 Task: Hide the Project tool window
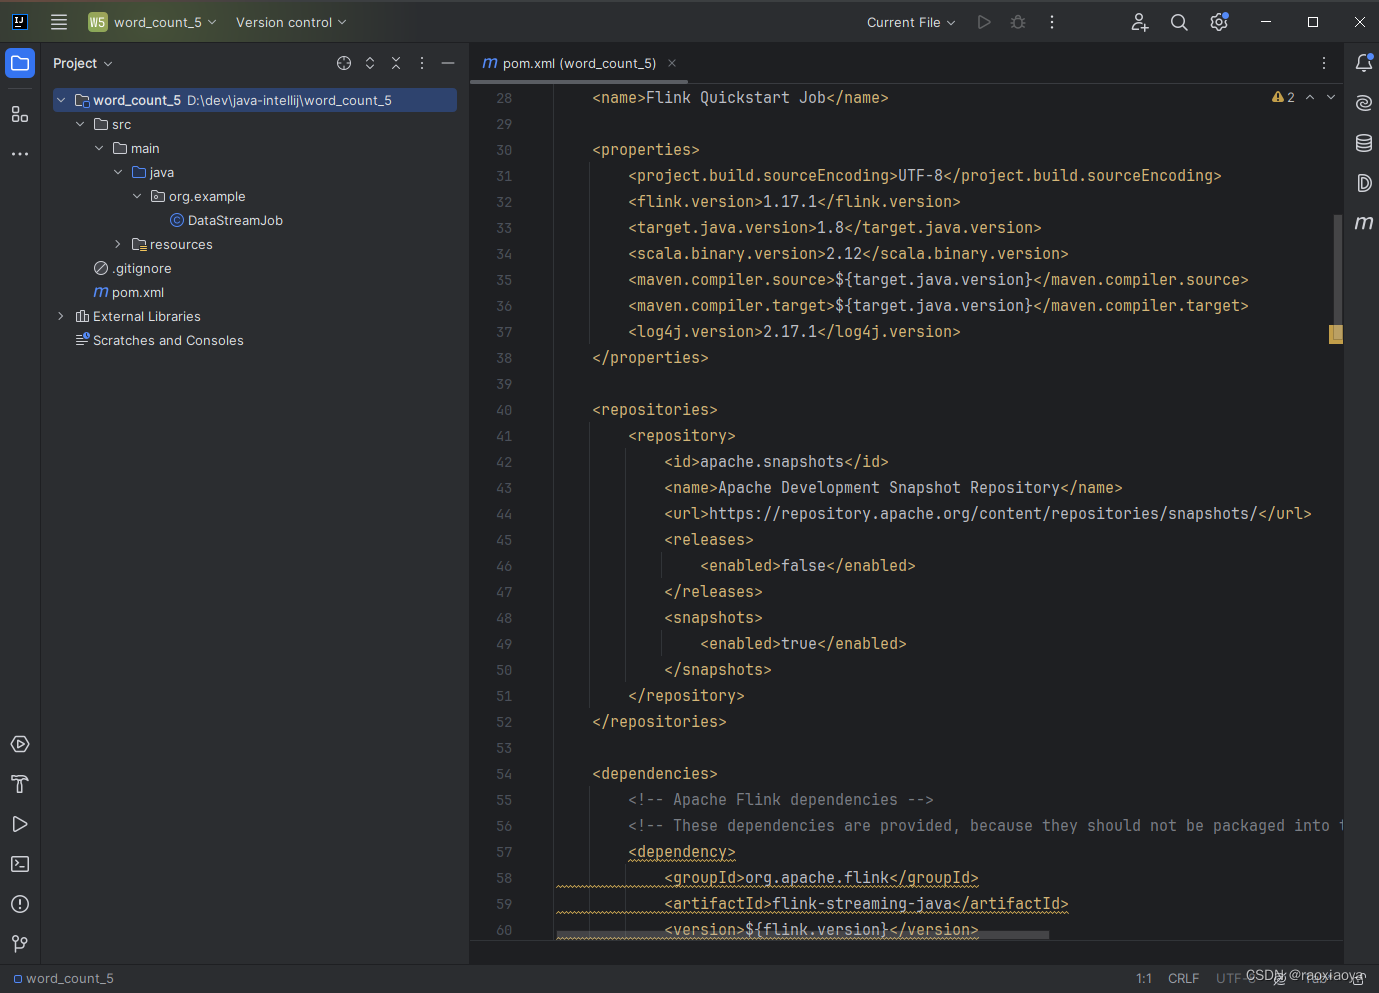tap(448, 63)
